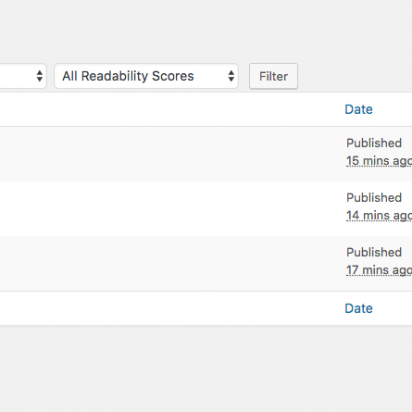
Task: Click the blank area of the table footer row
Action: coord(167,308)
